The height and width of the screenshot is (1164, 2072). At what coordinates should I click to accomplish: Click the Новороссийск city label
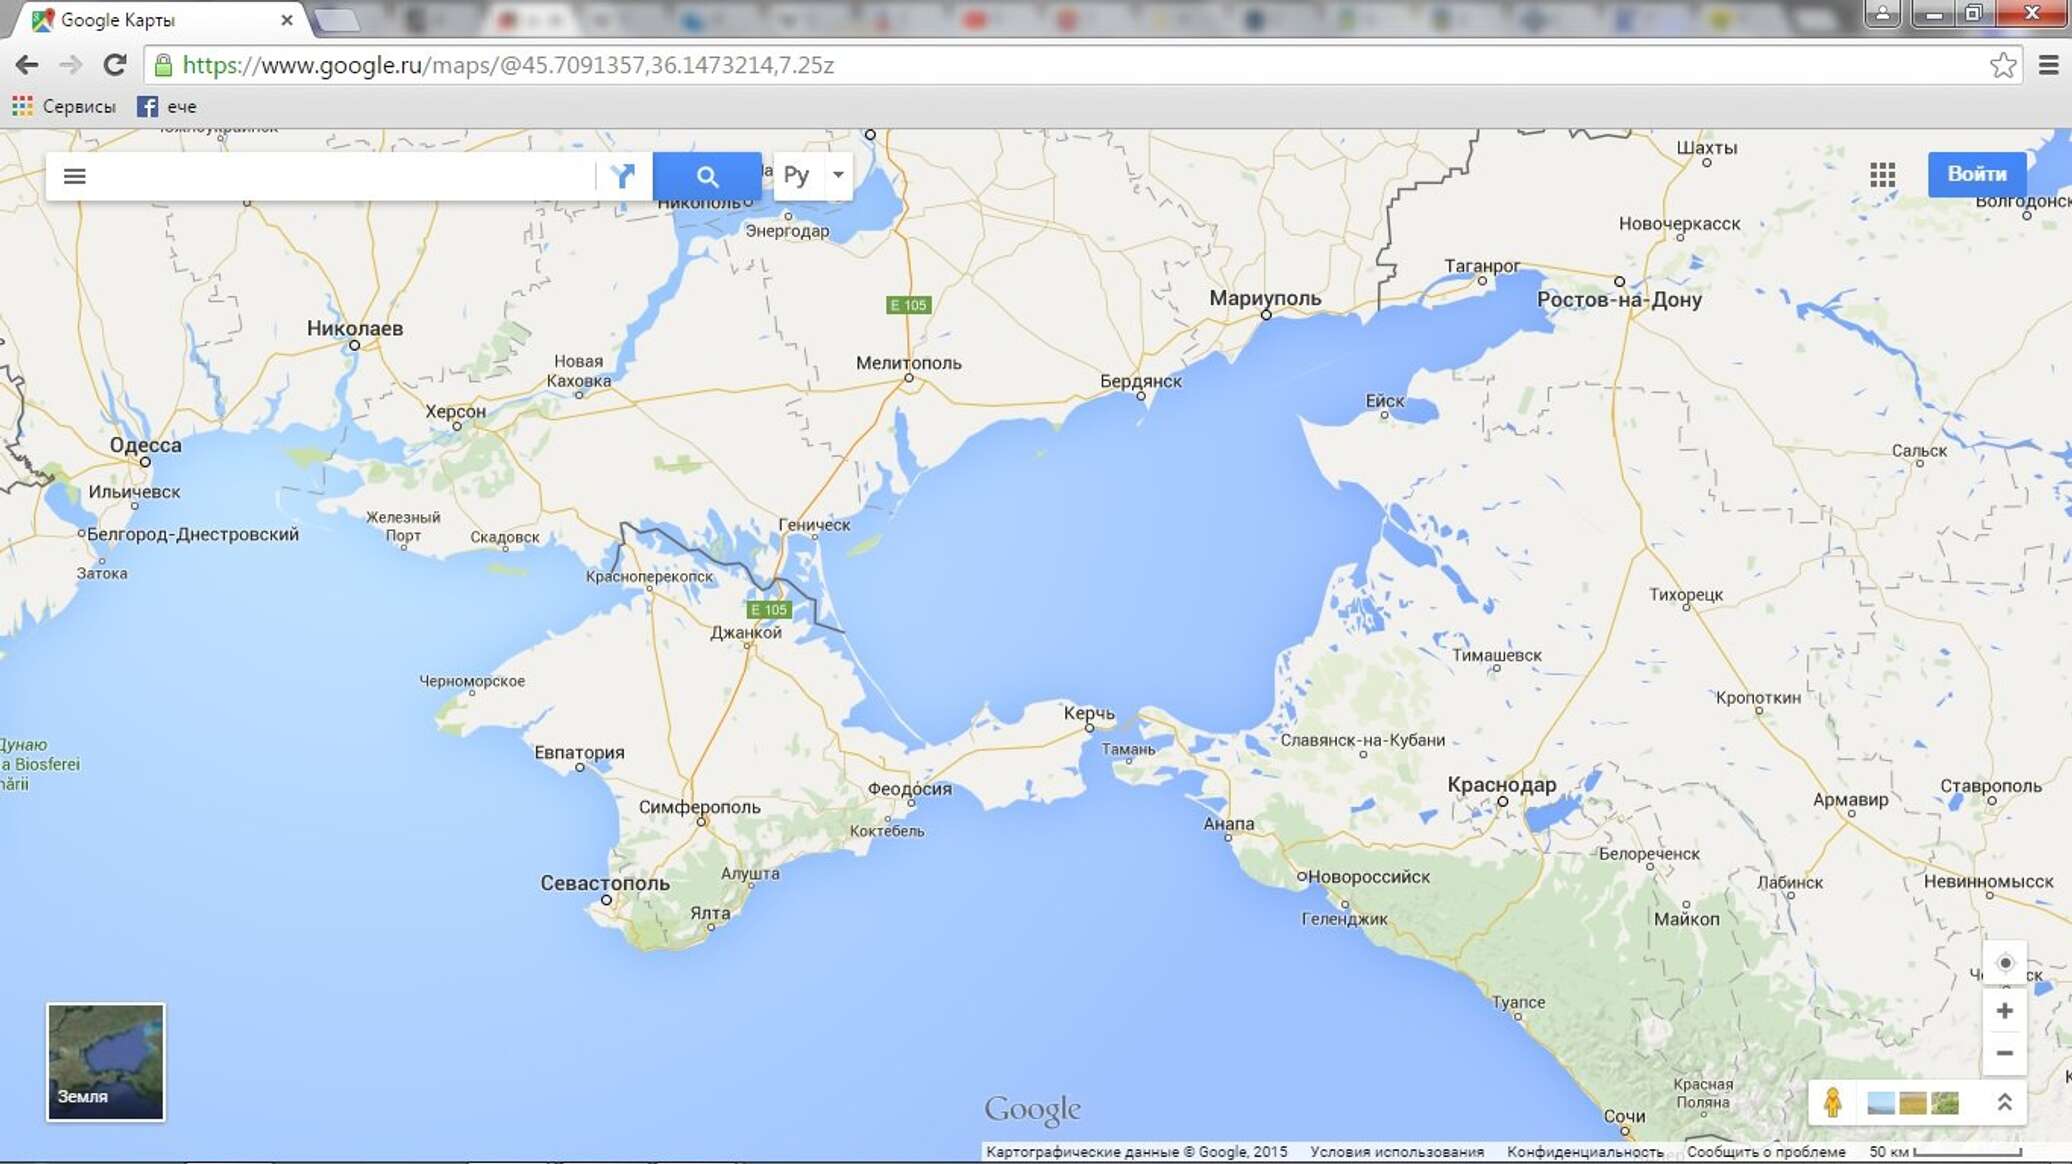[1369, 877]
